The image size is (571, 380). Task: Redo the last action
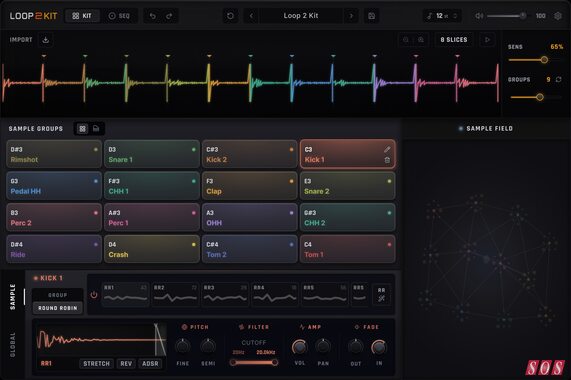(x=169, y=16)
